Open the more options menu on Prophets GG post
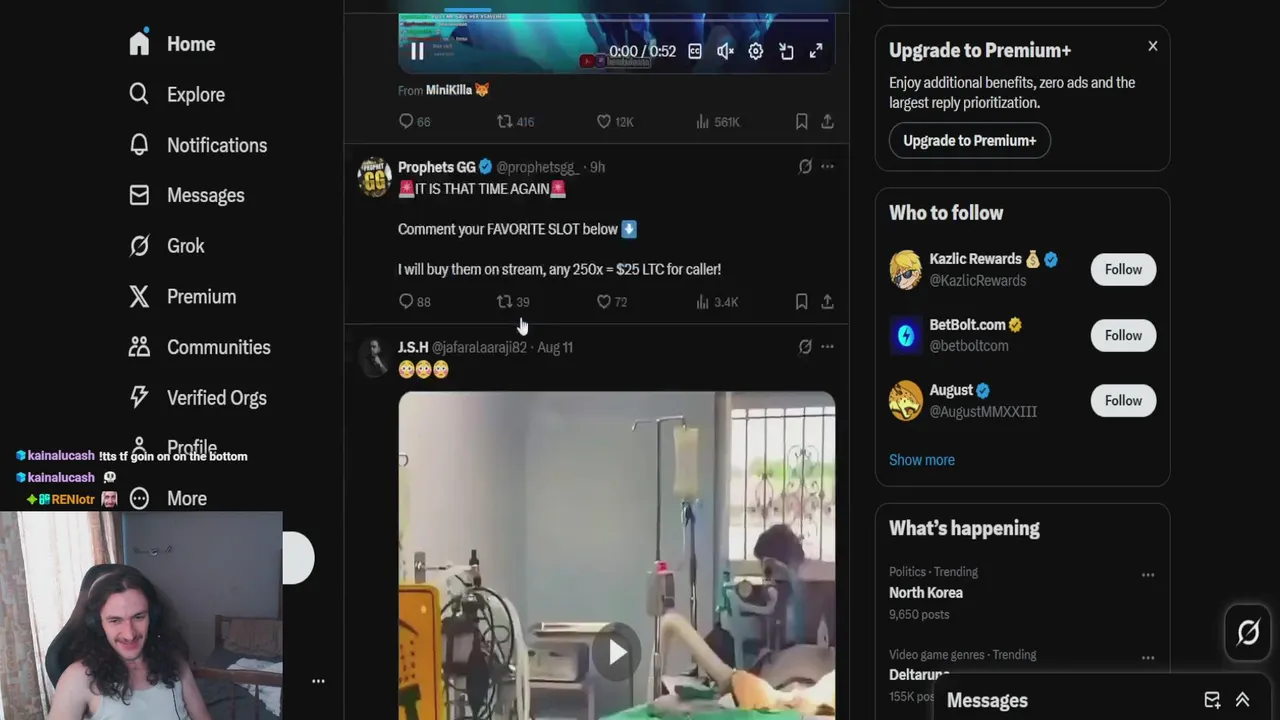 (x=827, y=167)
